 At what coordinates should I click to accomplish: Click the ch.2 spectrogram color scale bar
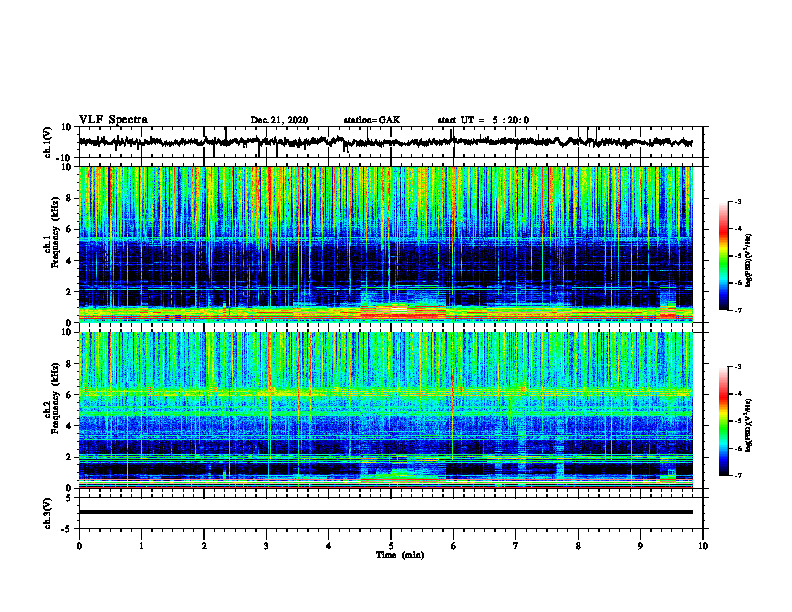pyautogui.click(x=723, y=421)
